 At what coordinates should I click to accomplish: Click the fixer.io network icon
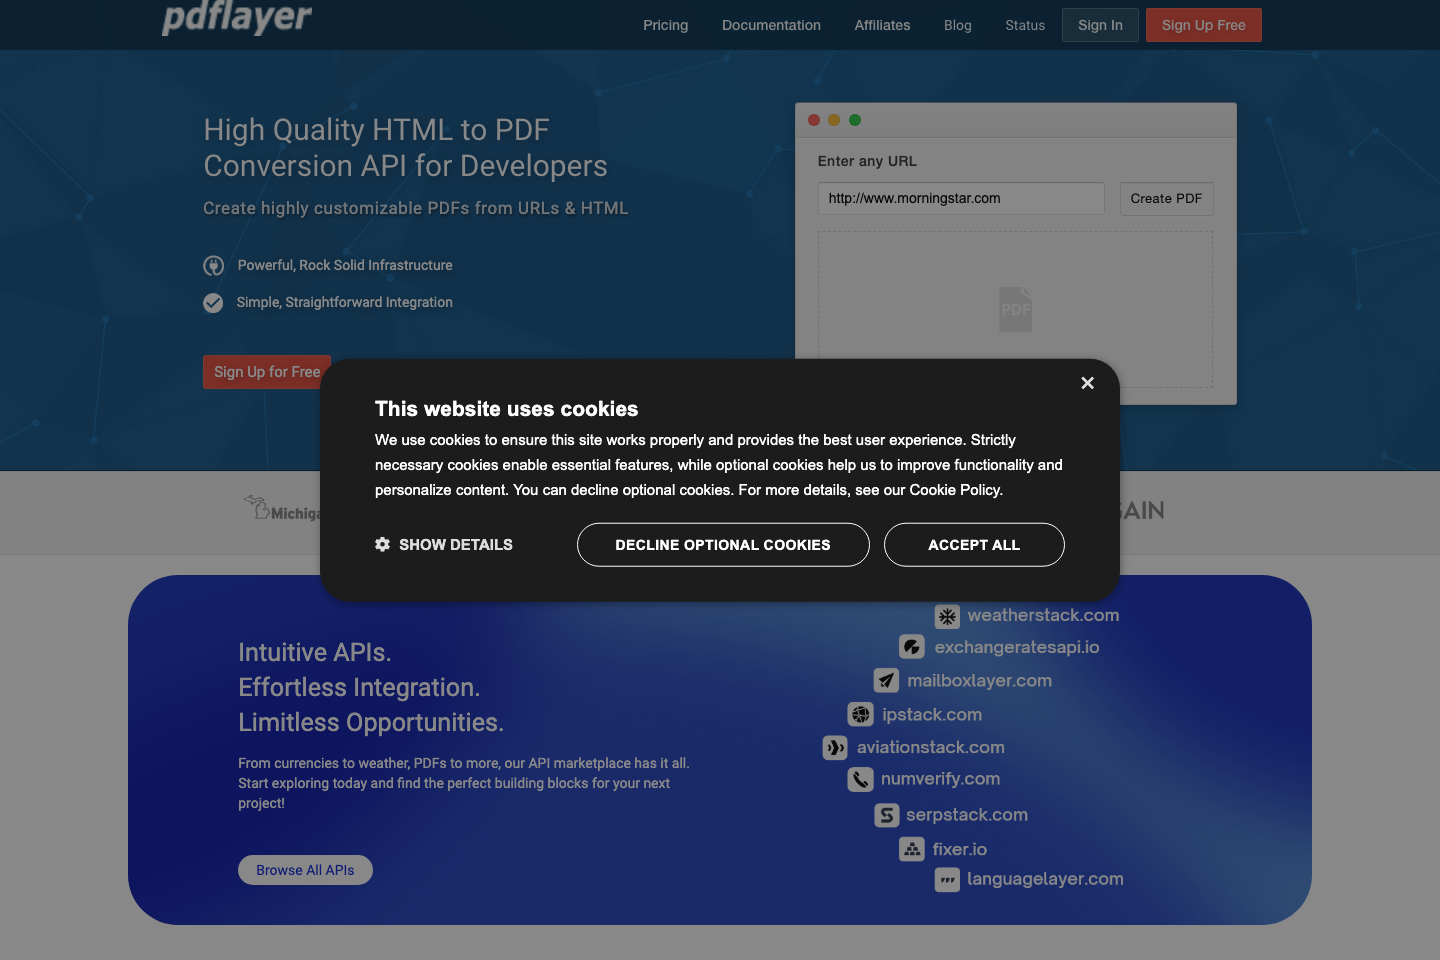point(912,849)
